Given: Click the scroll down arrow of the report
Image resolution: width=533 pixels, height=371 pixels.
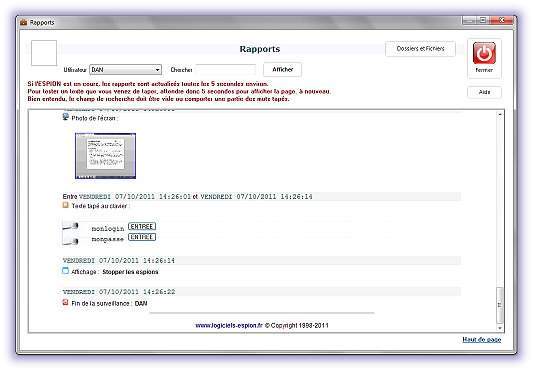Looking at the screenshot, I should click(x=500, y=328).
